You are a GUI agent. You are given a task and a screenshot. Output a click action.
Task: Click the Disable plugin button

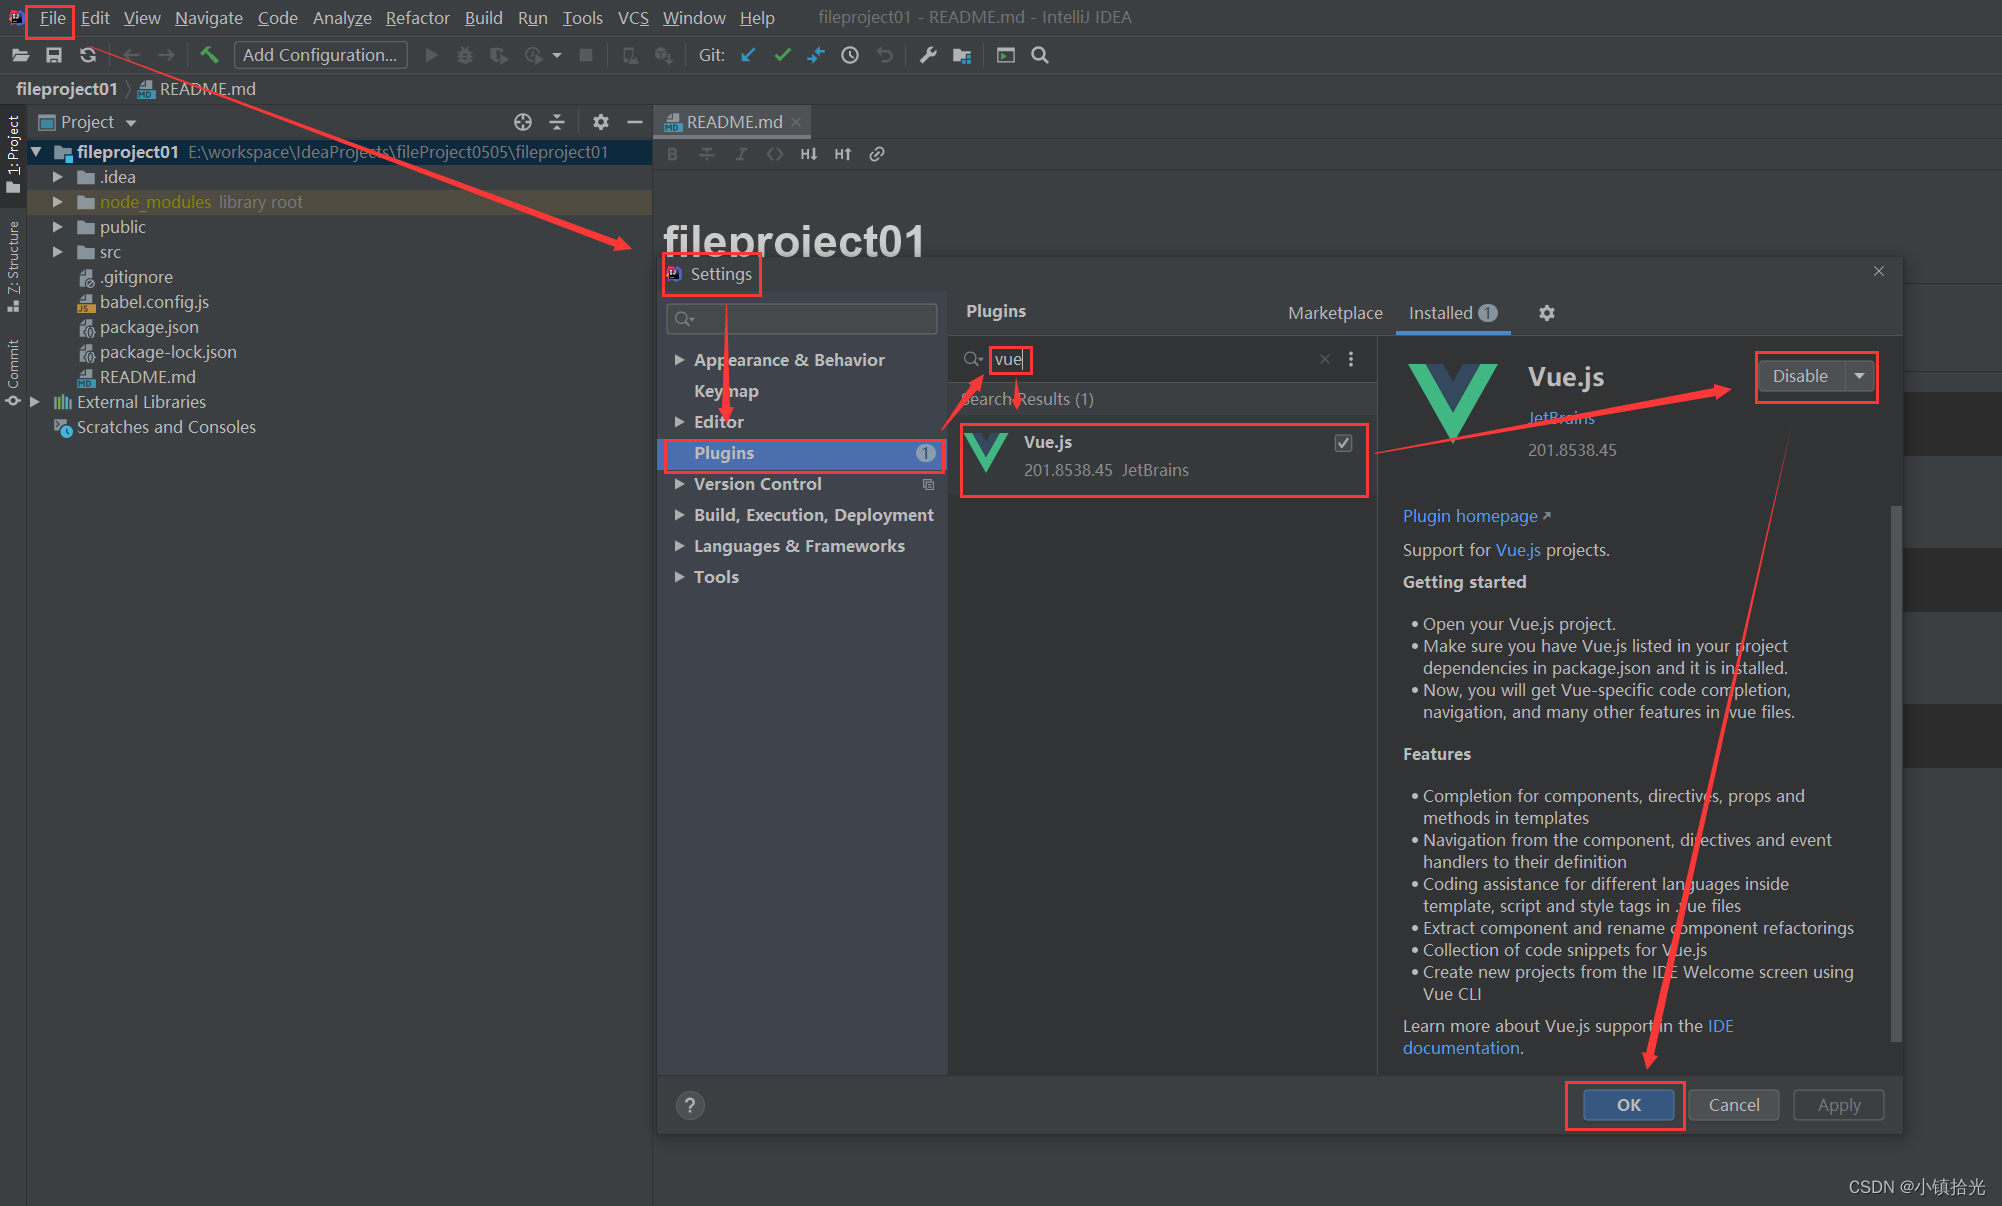(x=1800, y=376)
